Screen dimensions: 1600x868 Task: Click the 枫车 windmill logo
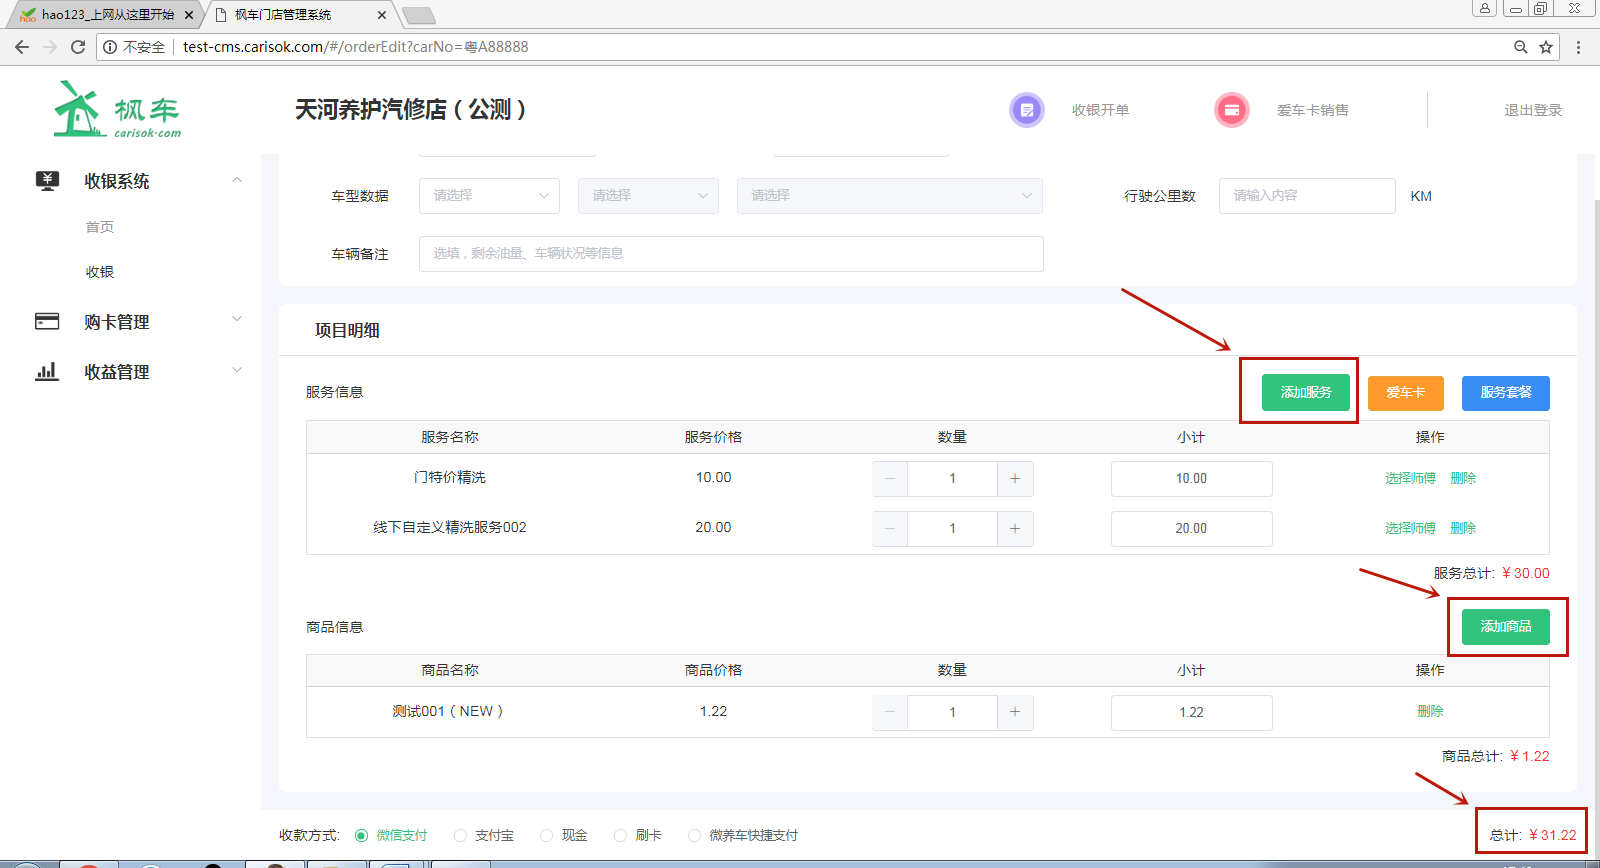pos(116,110)
